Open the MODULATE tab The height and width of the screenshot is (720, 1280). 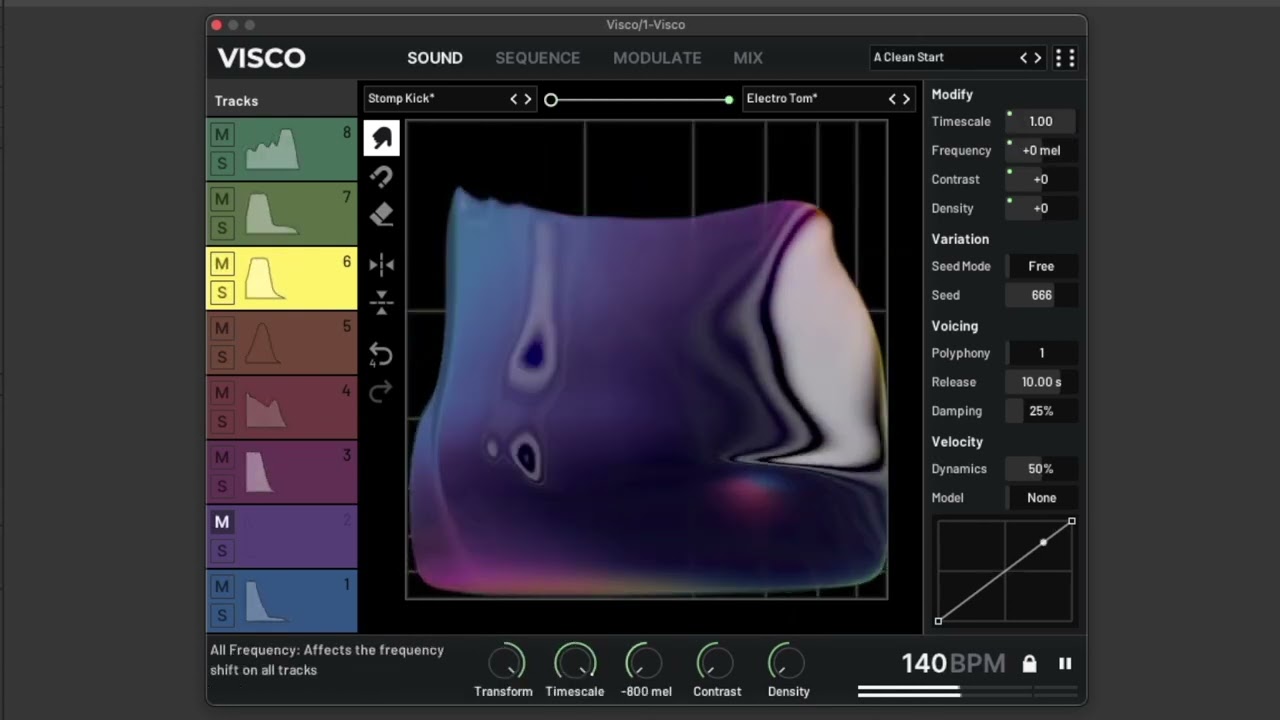point(657,58)
